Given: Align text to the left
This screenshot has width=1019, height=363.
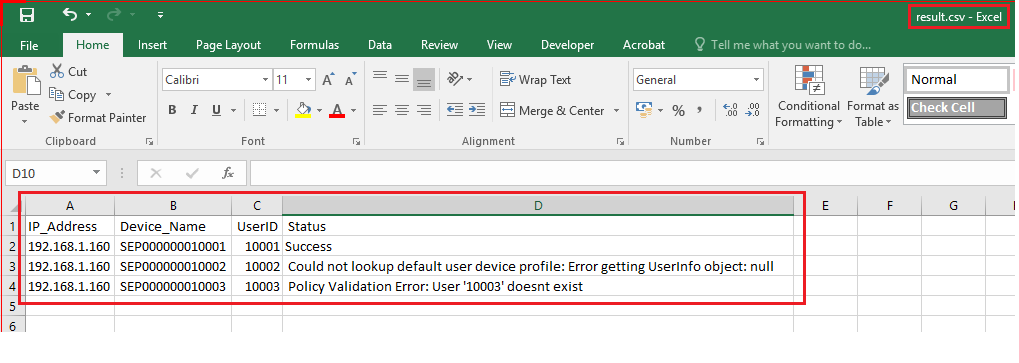Looking at the screenshot, I should pos(380,110).
